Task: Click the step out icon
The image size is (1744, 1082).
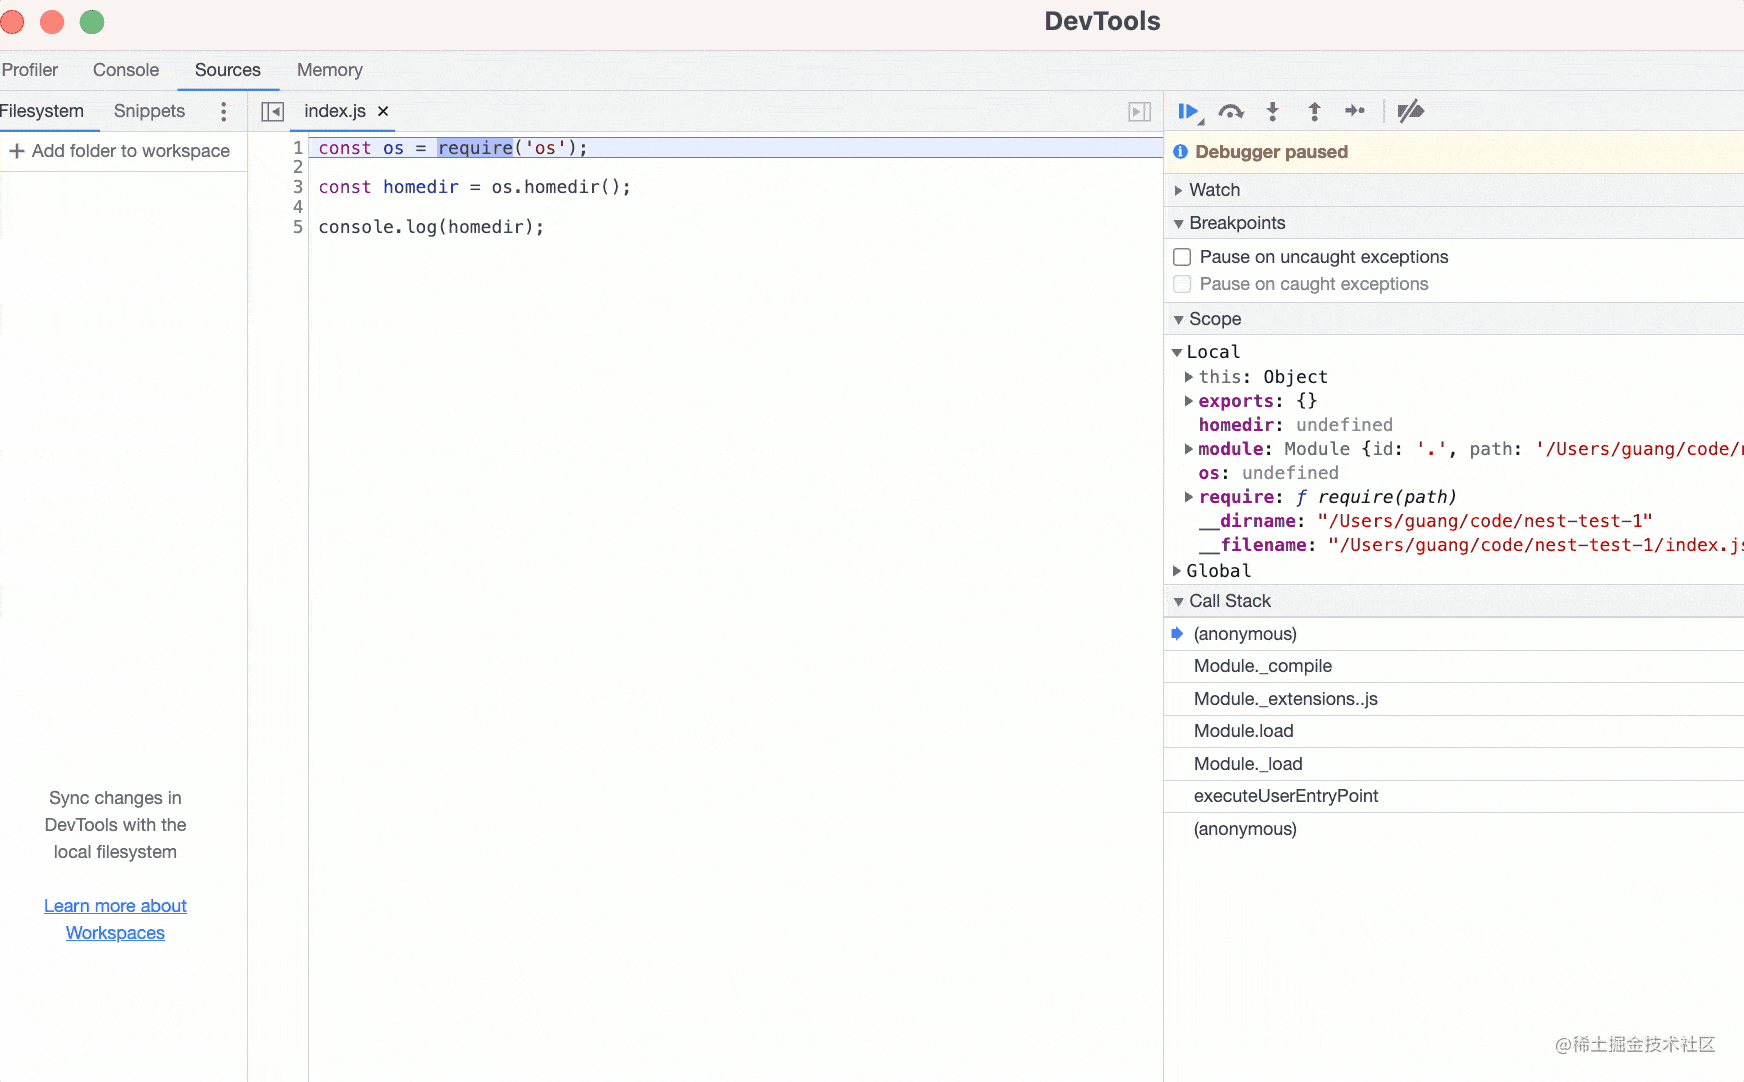Action: (1314, 111)
